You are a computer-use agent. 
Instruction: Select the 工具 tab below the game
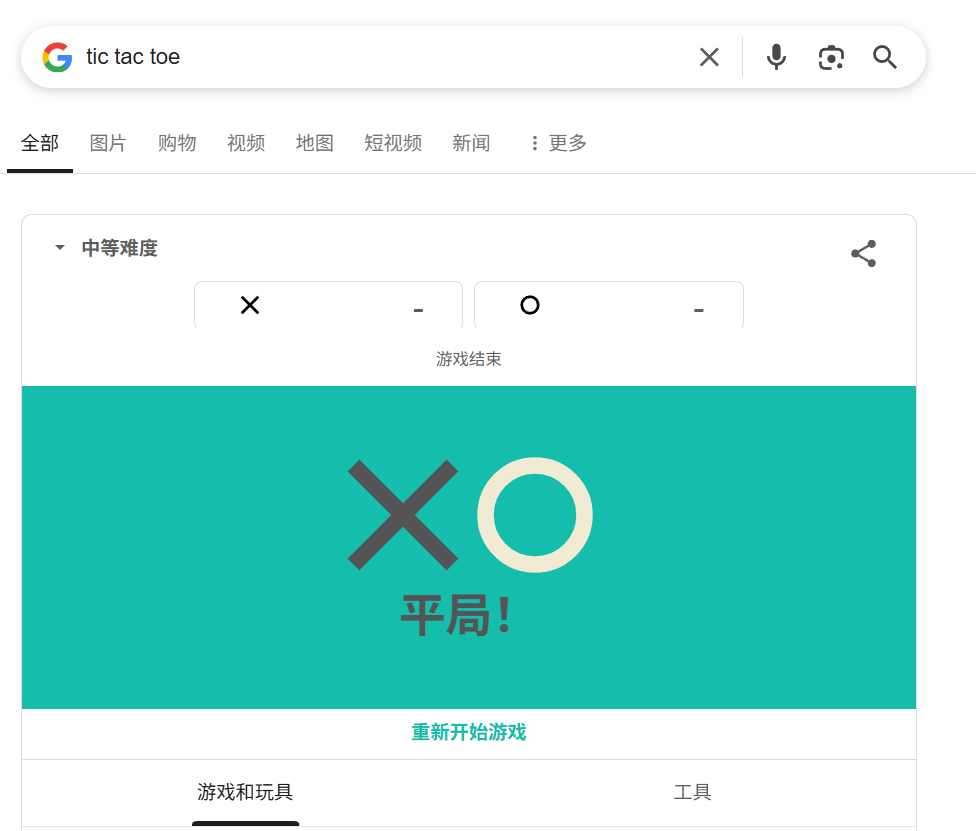[692, 793]
